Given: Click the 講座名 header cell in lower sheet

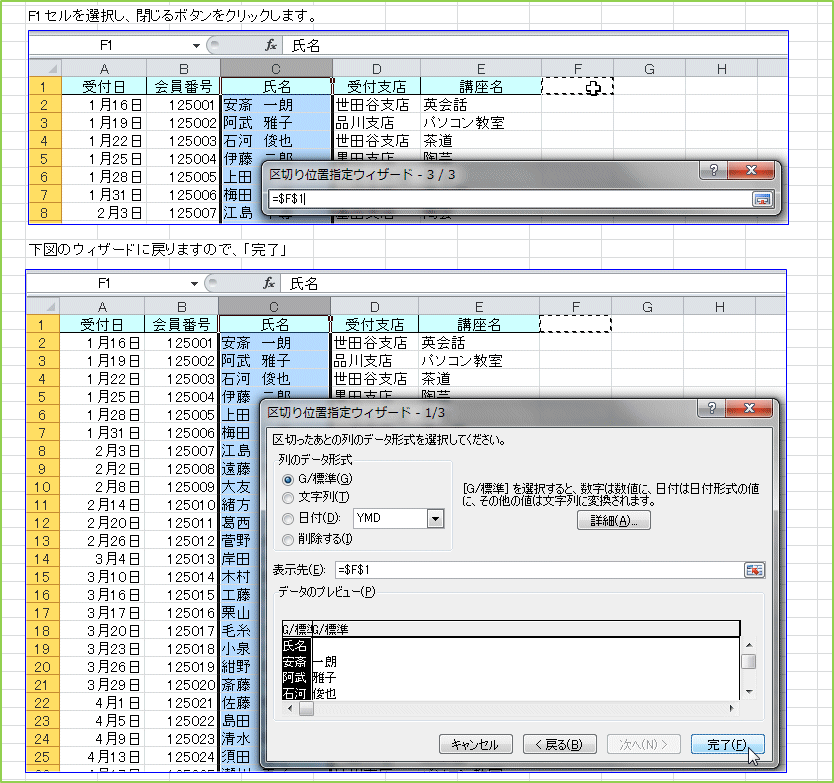Looking at the screenshot, I should [479, 324].
